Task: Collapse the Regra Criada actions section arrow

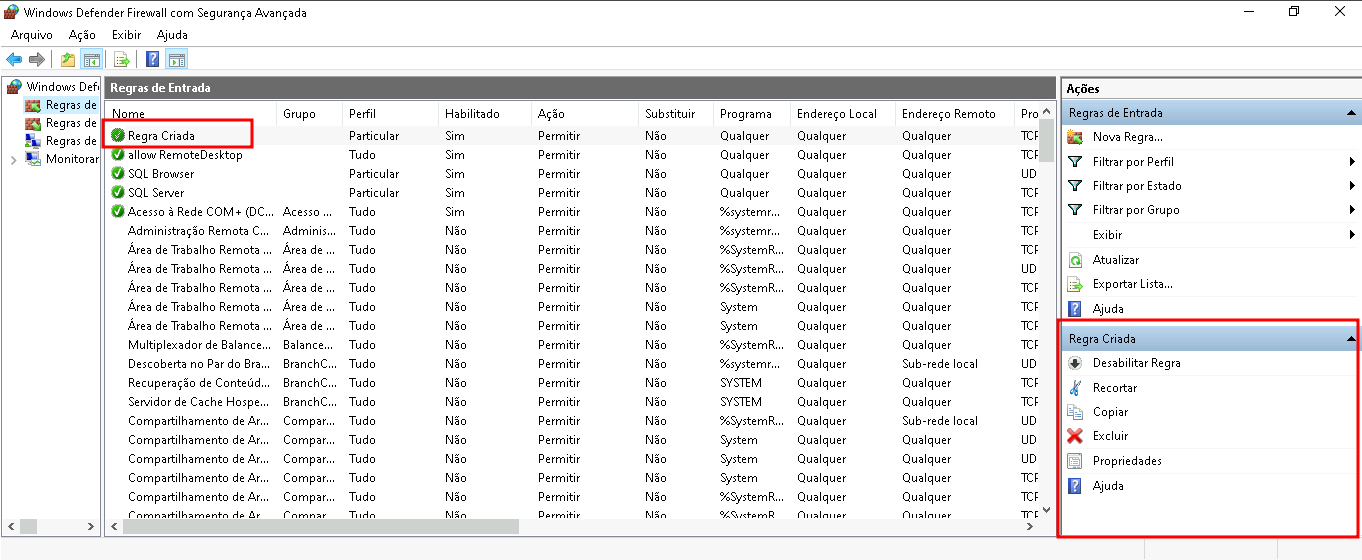Action: [x=1351, y=339]
